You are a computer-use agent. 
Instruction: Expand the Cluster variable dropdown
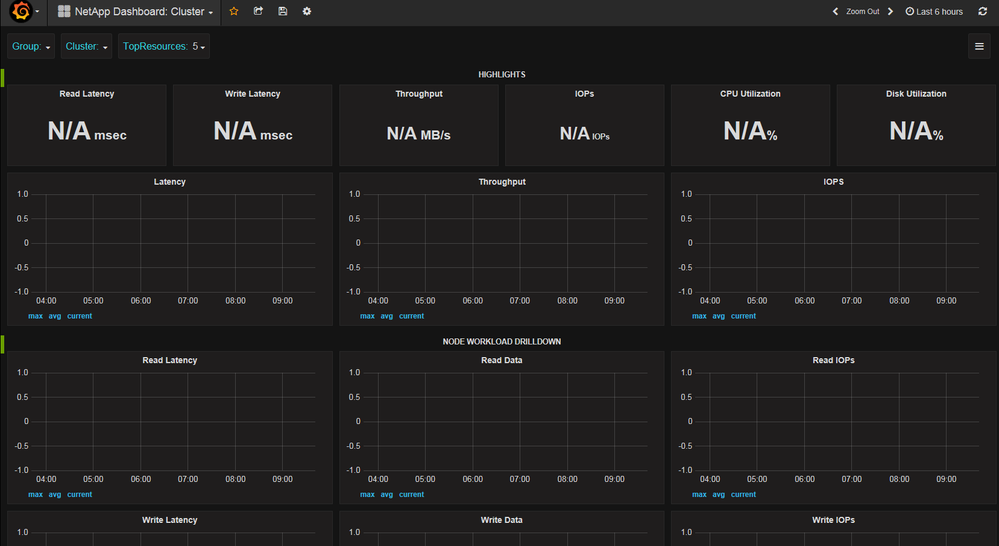click(87, 46)
